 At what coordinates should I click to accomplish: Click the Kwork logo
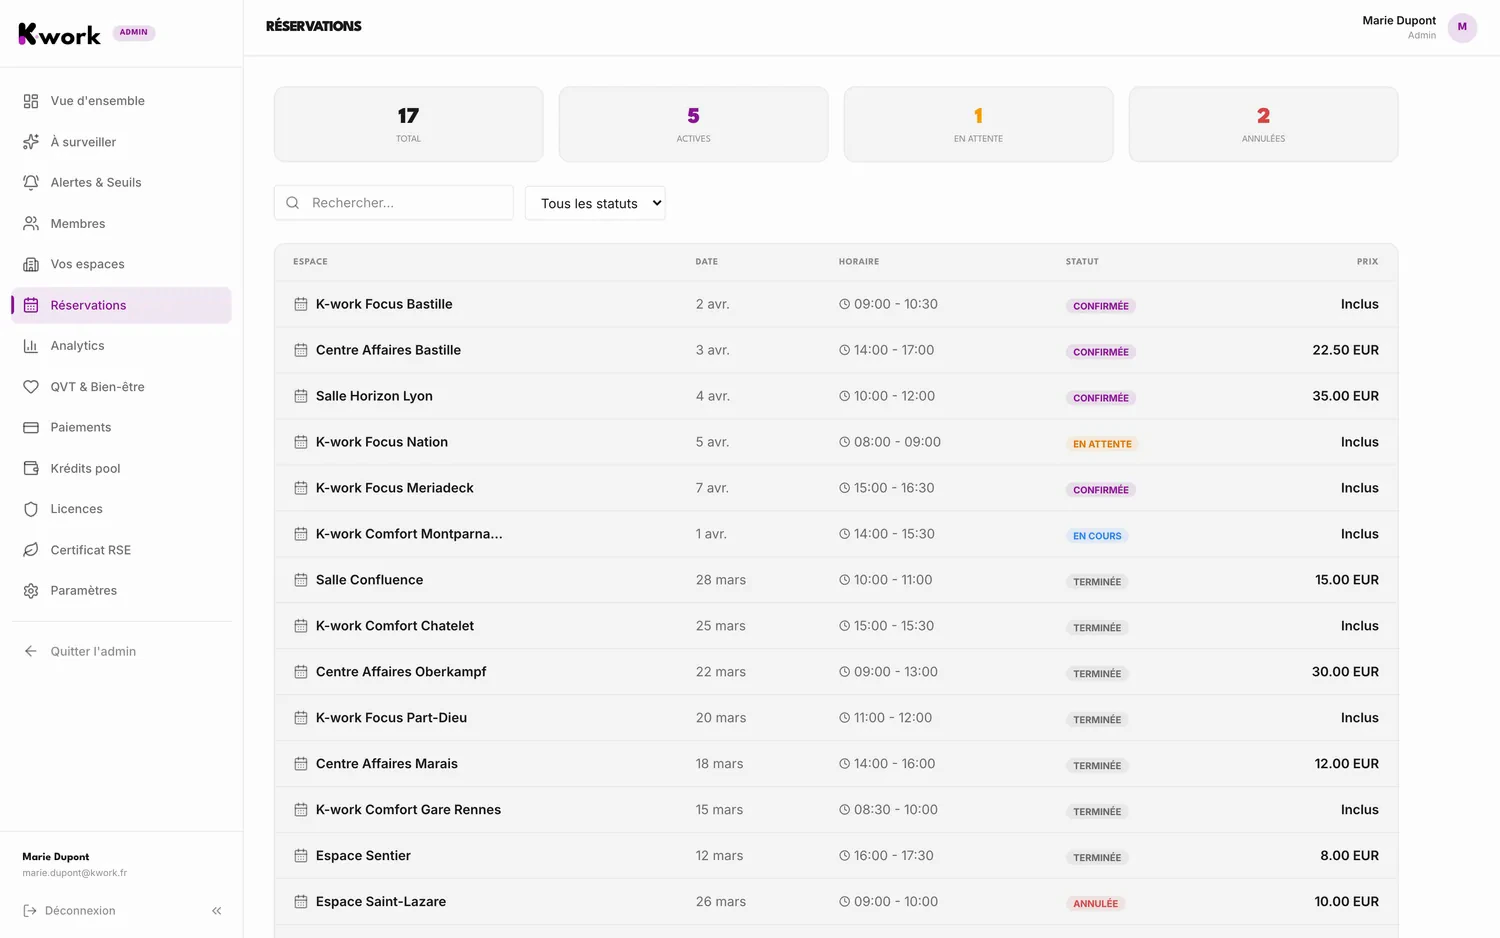tap(60, 34)
